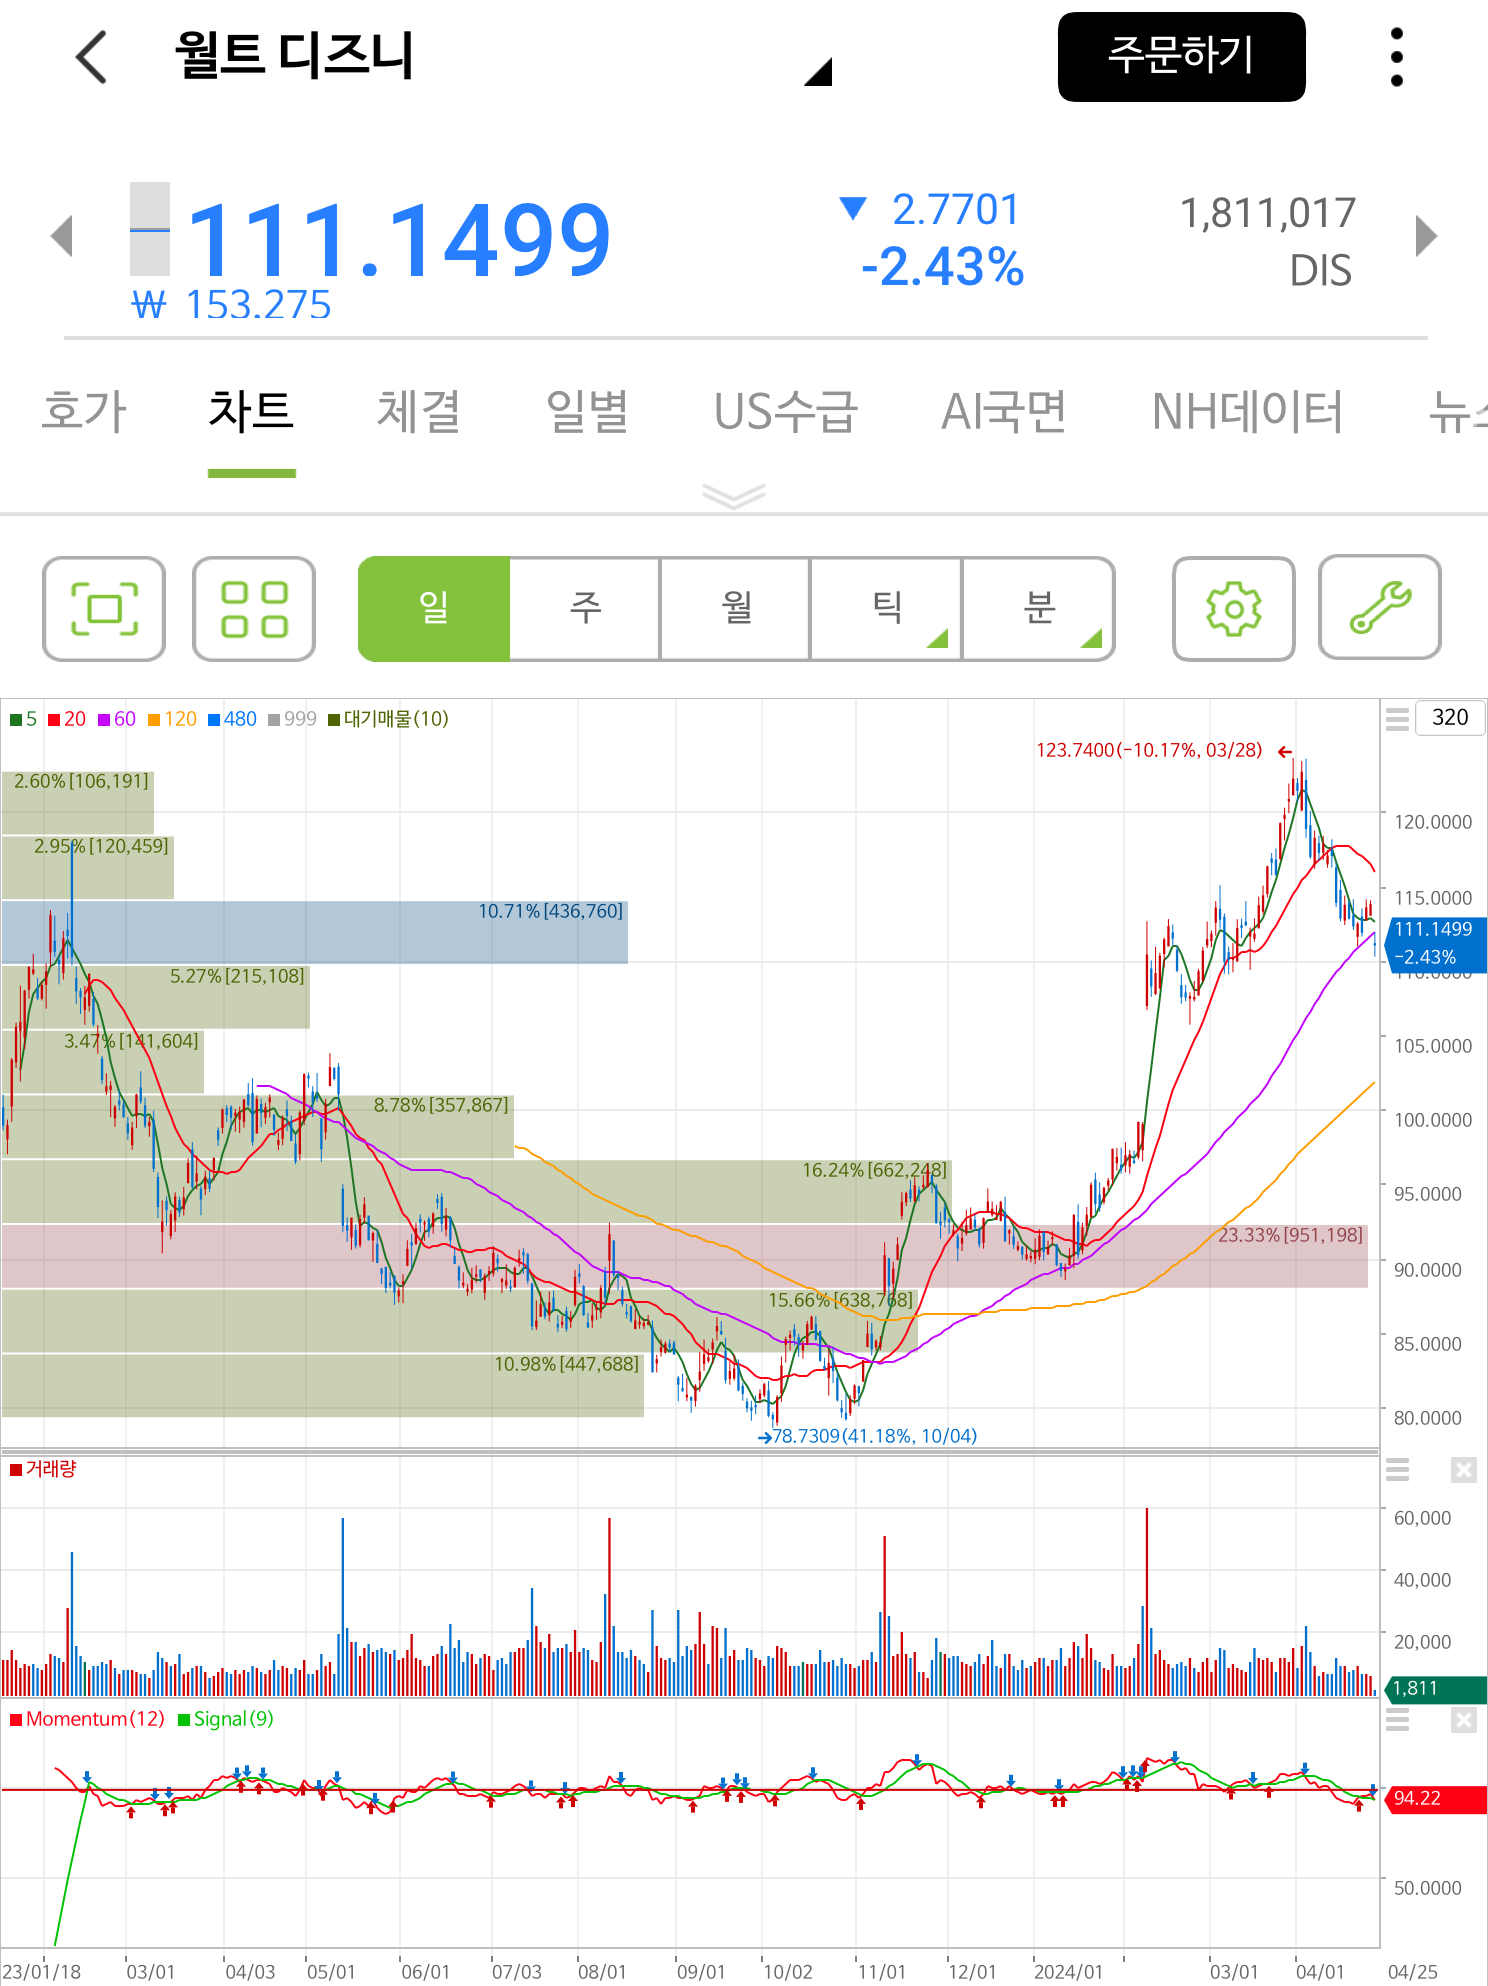Click the 거래량 volume legend label
The width and height of the screenshot is (1488, 1986).
point(43,1469)
